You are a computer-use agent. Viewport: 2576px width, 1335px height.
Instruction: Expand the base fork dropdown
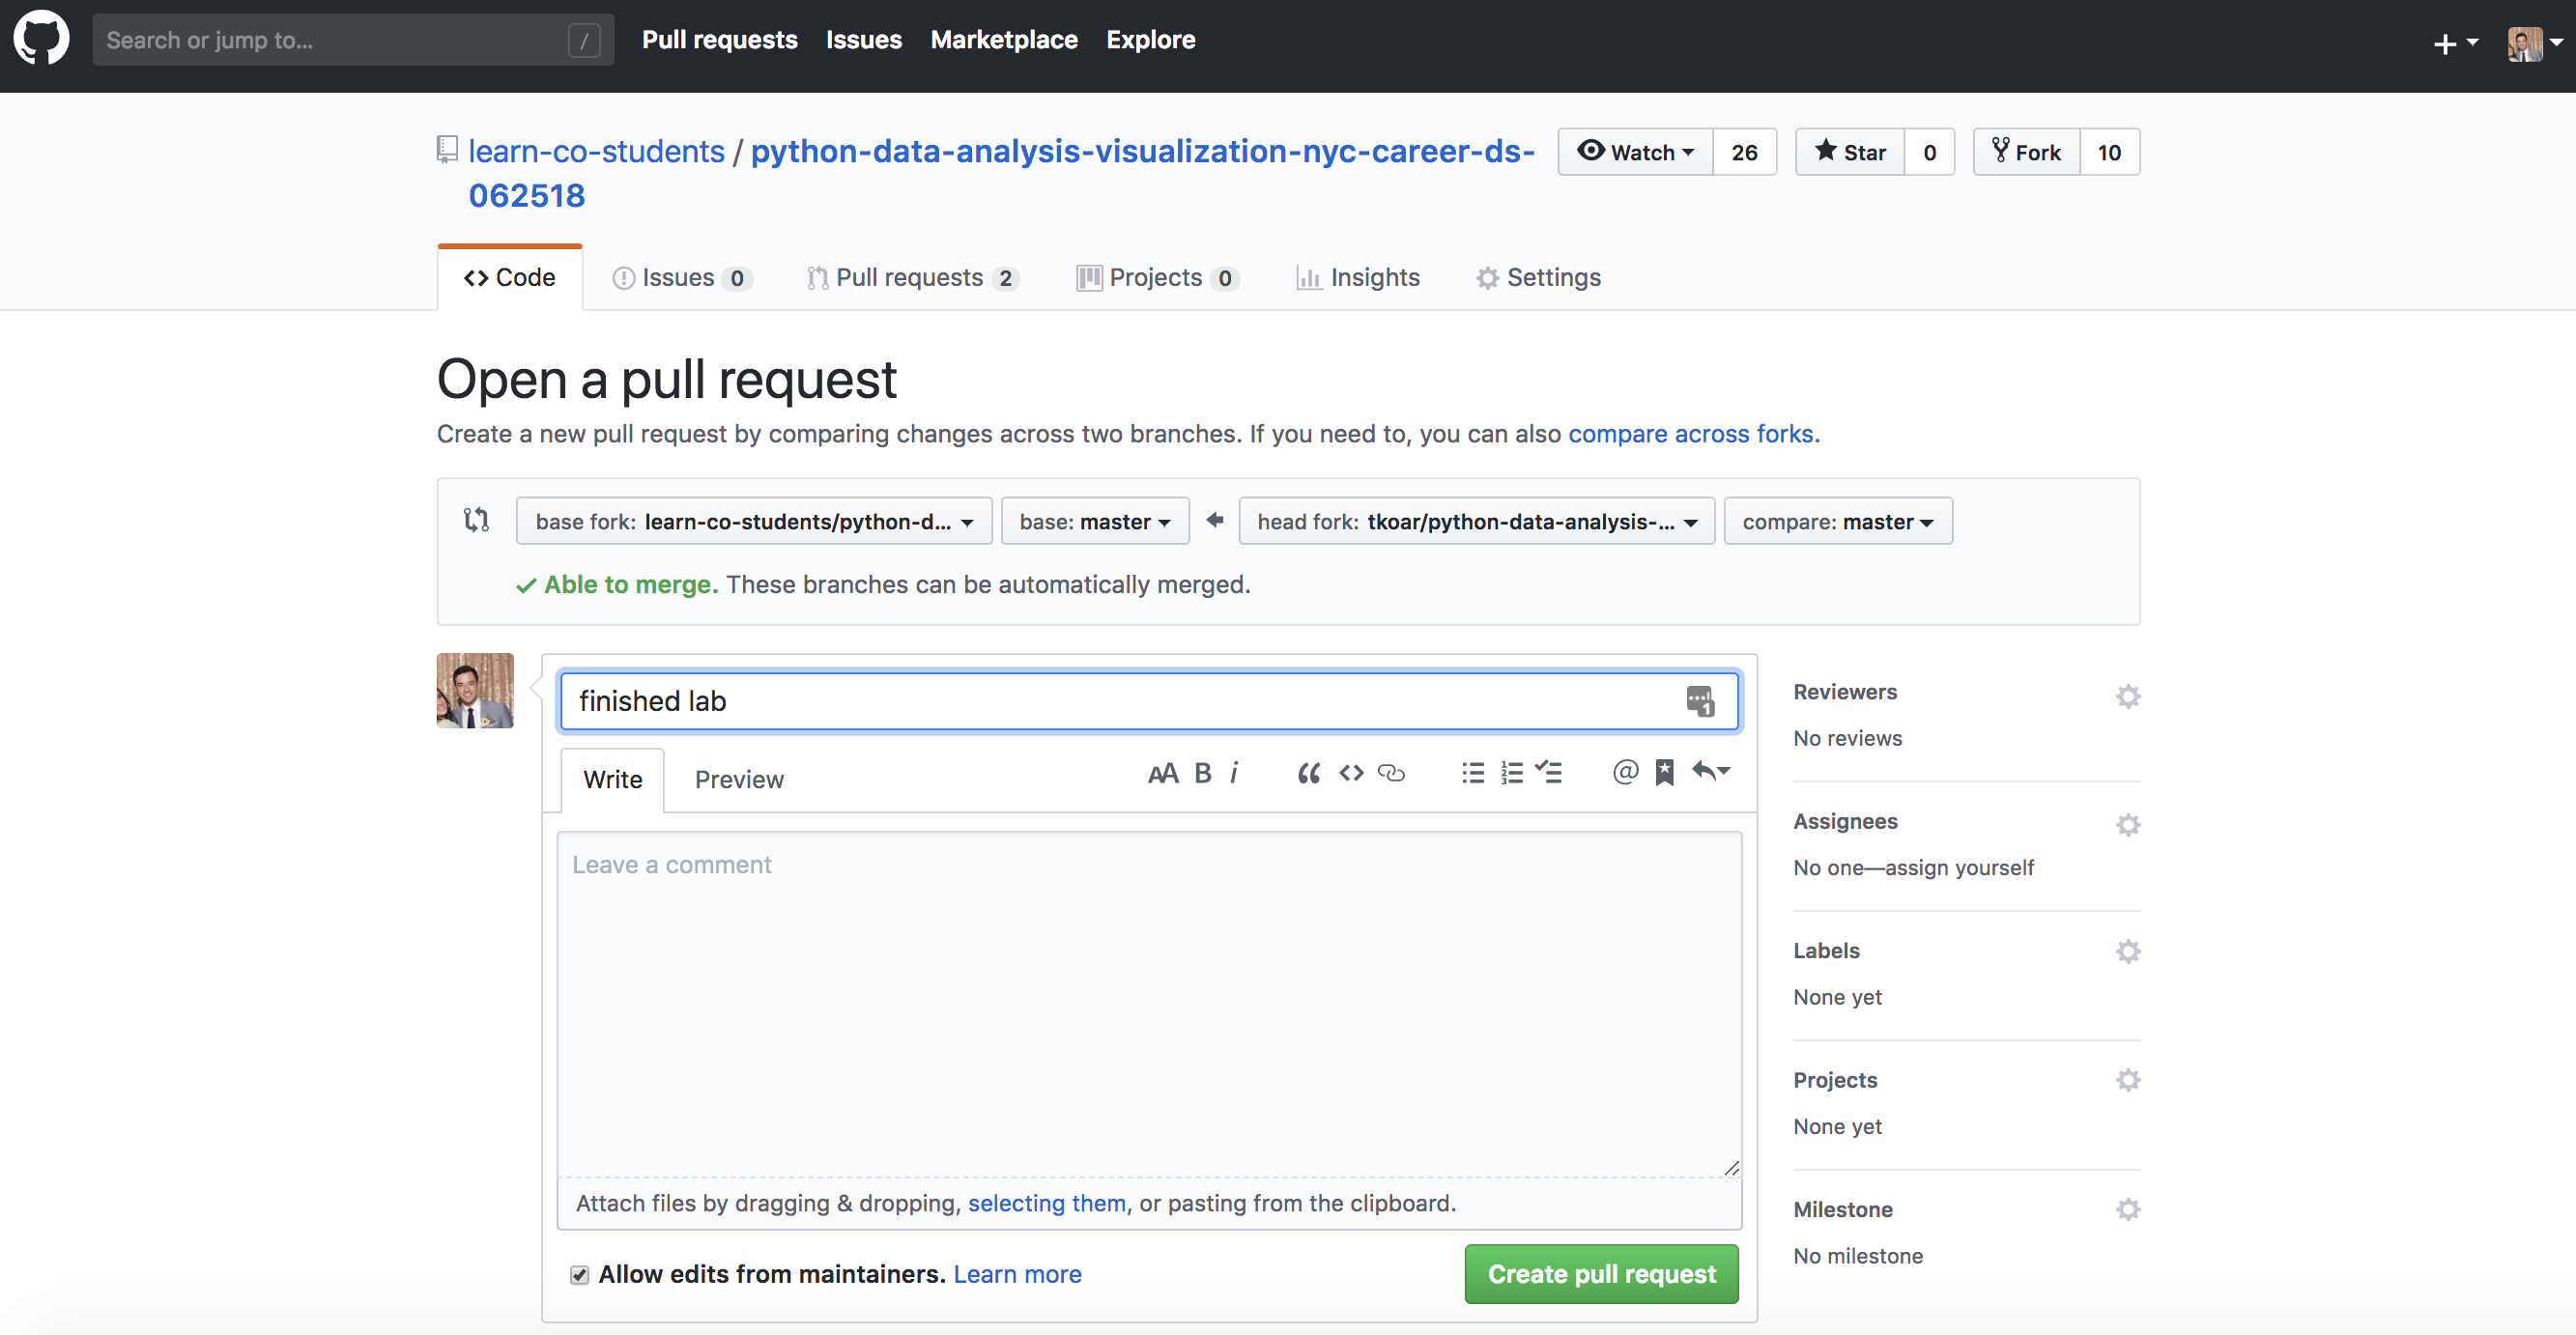753,521
